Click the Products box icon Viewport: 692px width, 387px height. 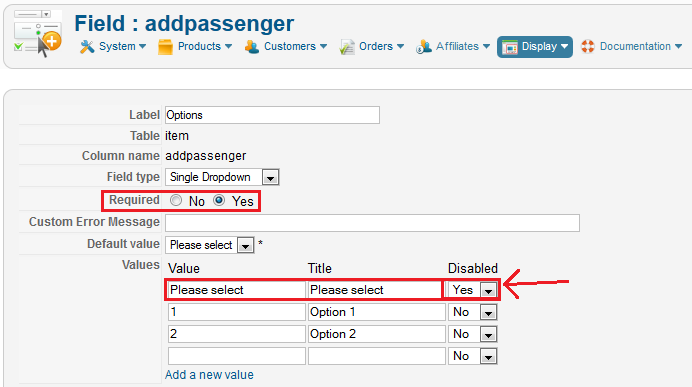point(165,47)
